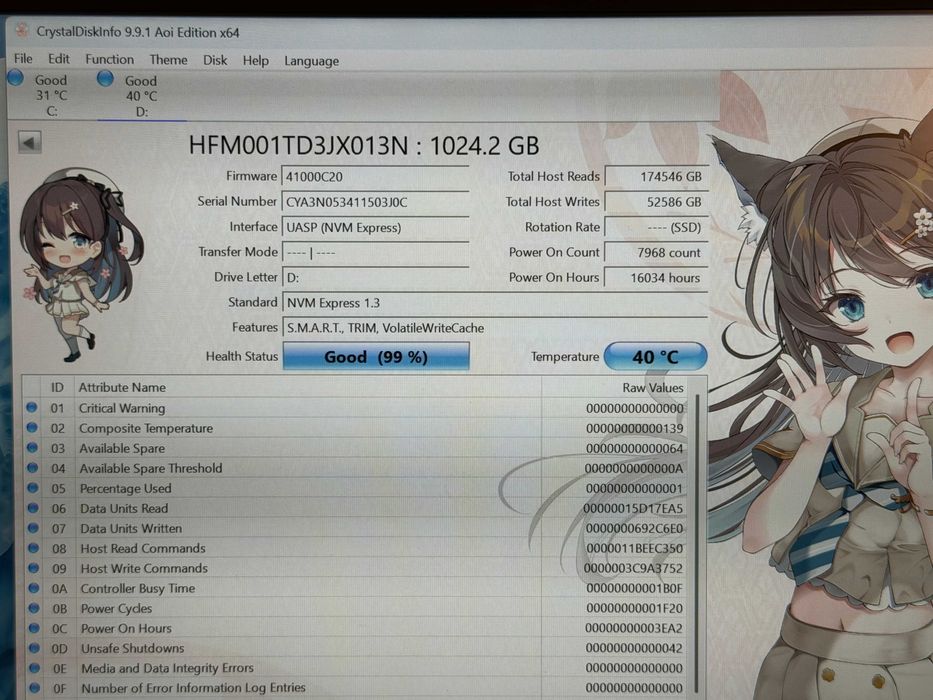Image resolution: width=933 pixels, height=700 pixels.
Task: Open the Help menu
Action: point(255,61)
